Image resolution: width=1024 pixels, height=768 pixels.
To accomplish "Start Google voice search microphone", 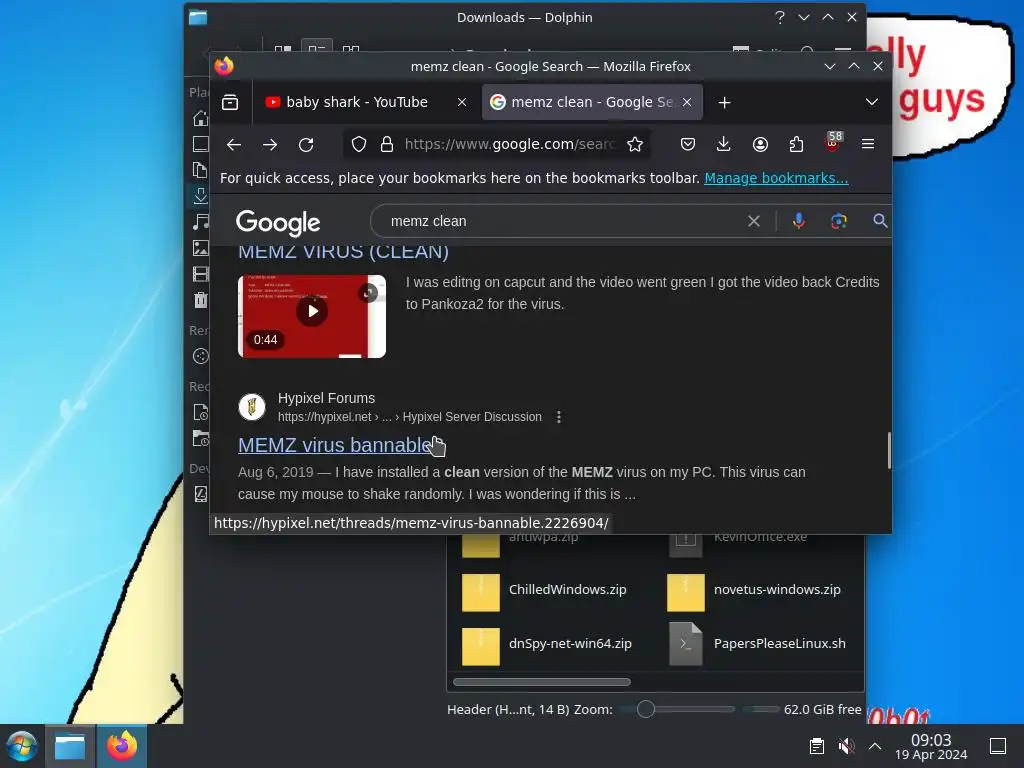I will [799, 221].
